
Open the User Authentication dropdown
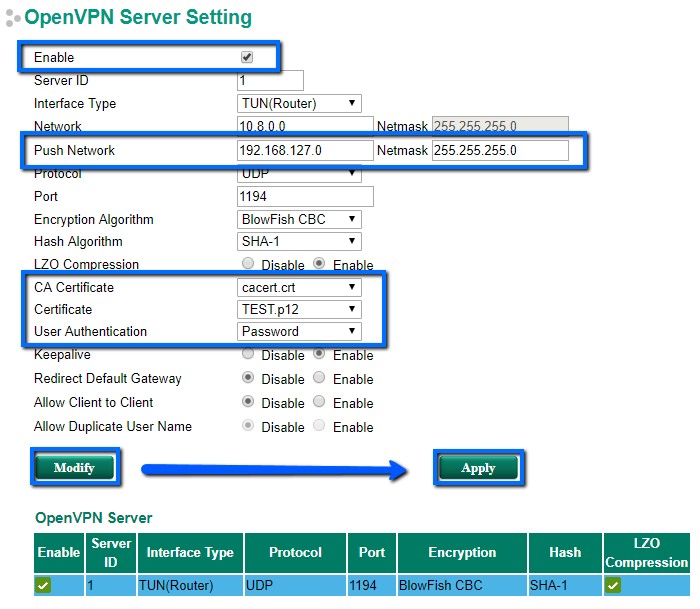coord(299,332)
